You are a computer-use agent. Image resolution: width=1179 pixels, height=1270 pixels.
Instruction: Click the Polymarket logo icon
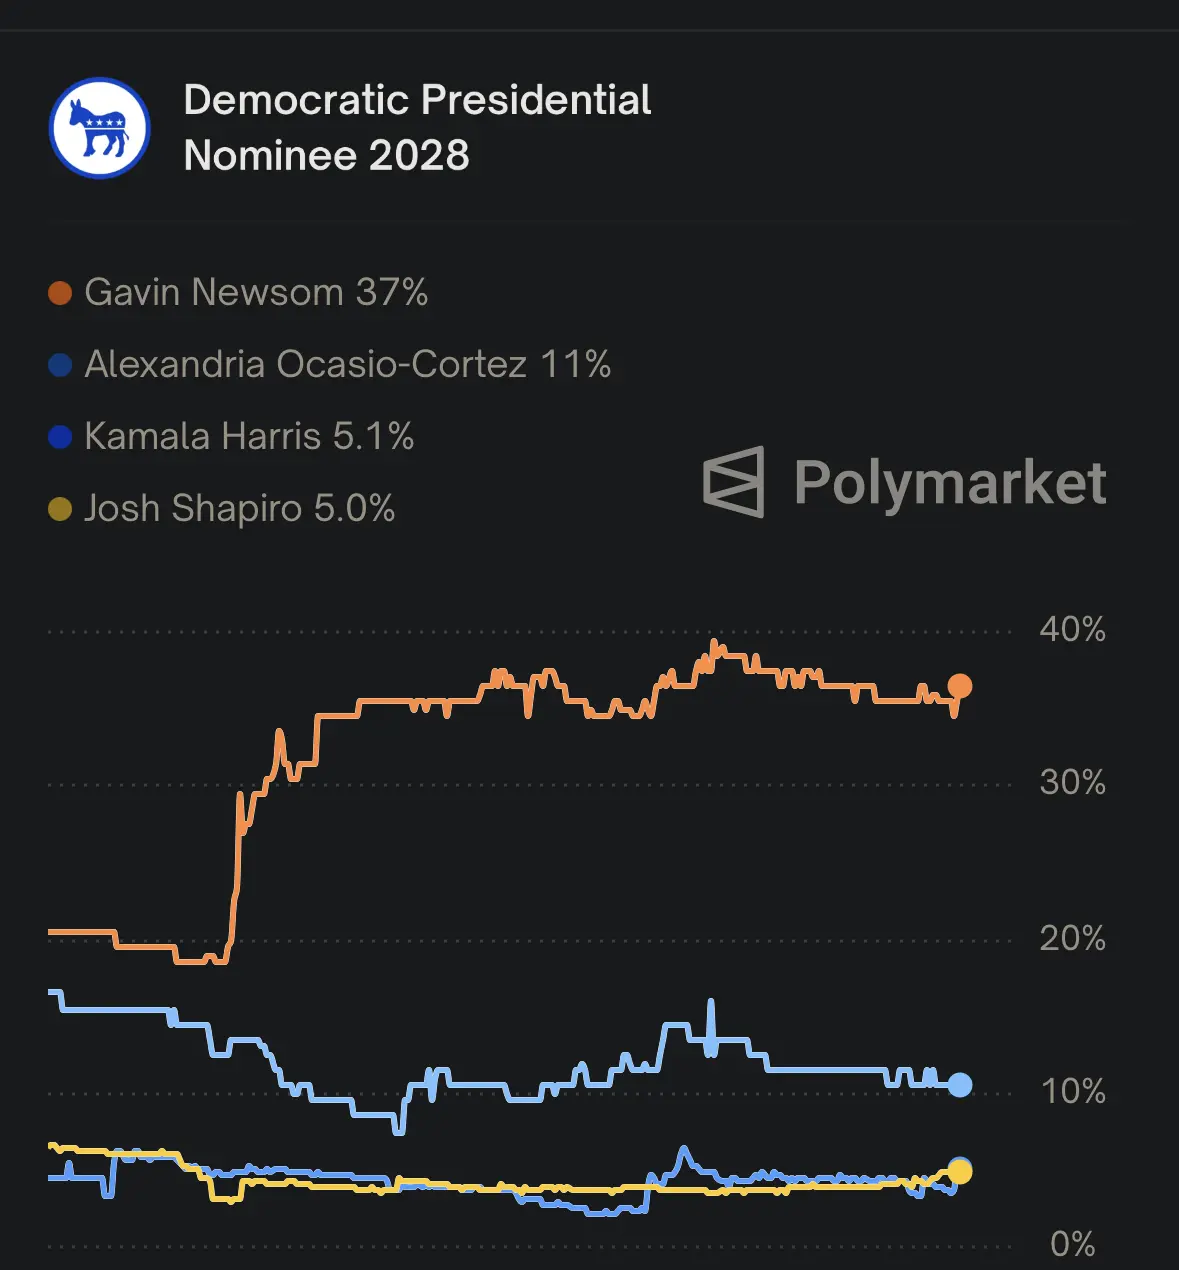(734, 482)
